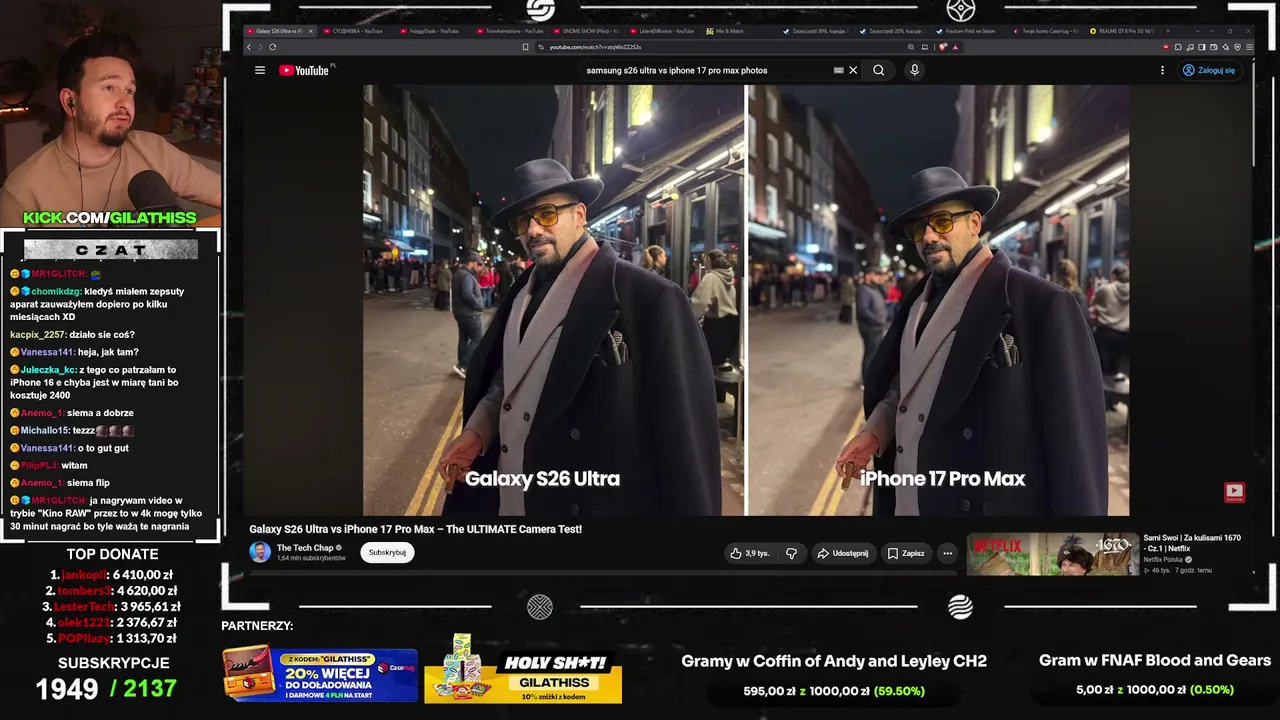Run search with the magnifier button
This screenshot has height=720, width=1280.
coord(878,70)
